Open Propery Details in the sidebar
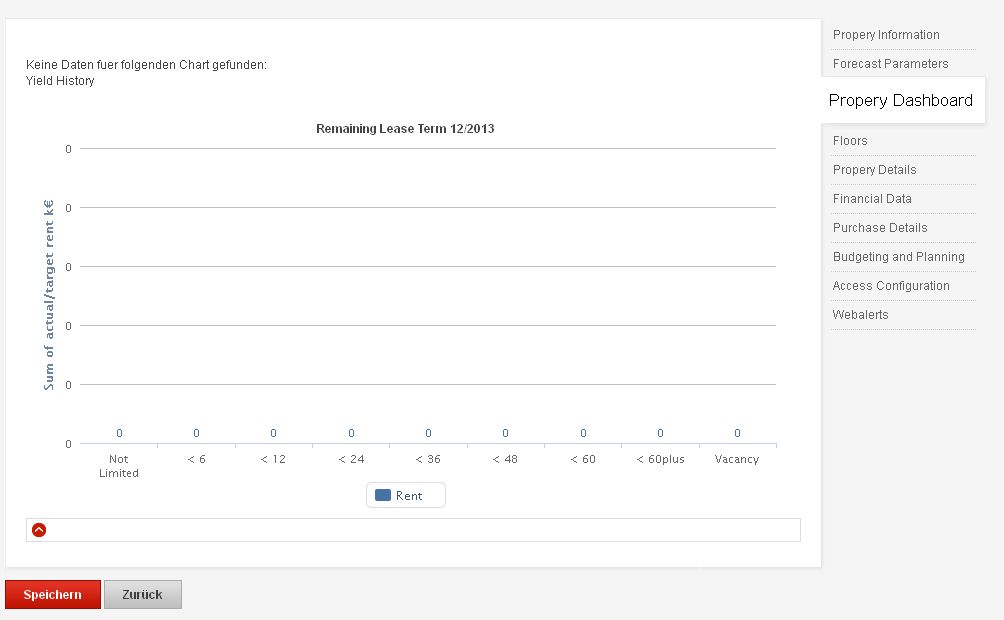The width and height of the screenshot is (1004, 620). pos(874,170)
